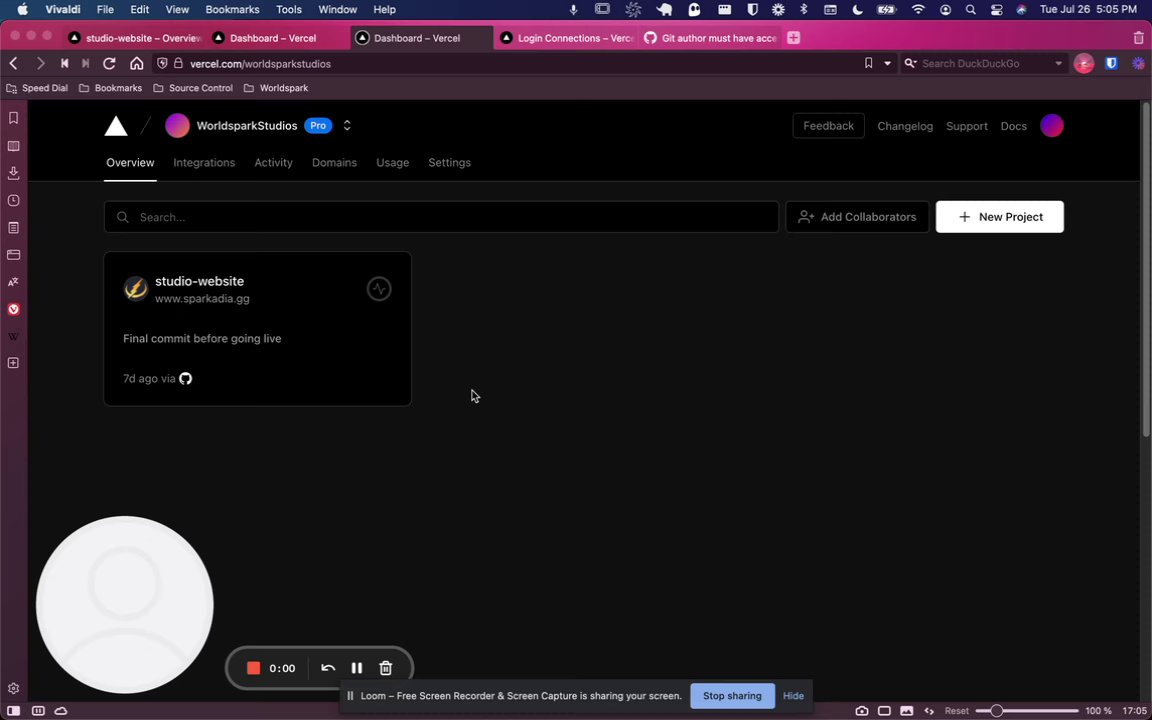Open the search engine dropdown arrow
The height and width of the screenshot is (720, 1152).
pyautogui.click(x=1058, y=64)
